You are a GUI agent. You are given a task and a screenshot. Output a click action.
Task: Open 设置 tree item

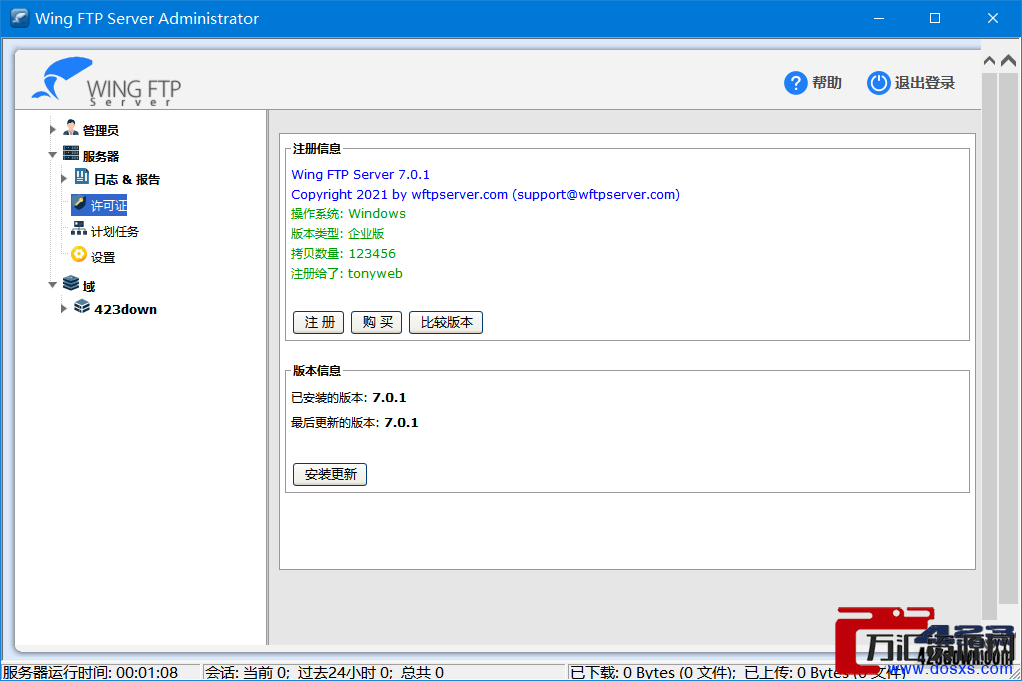pos(103,257)
